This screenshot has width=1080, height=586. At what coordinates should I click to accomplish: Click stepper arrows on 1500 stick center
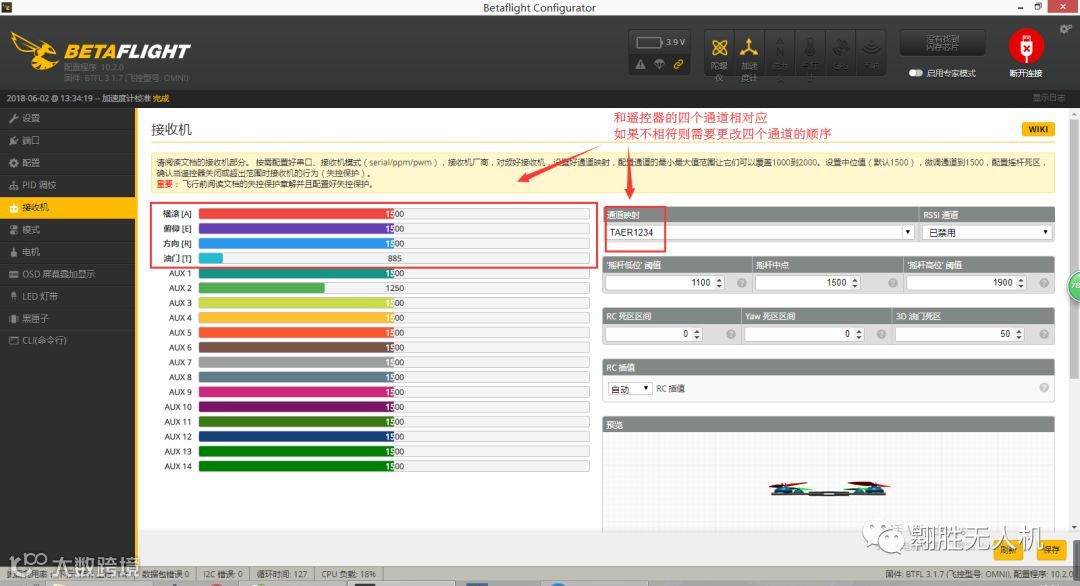(855, 283)
